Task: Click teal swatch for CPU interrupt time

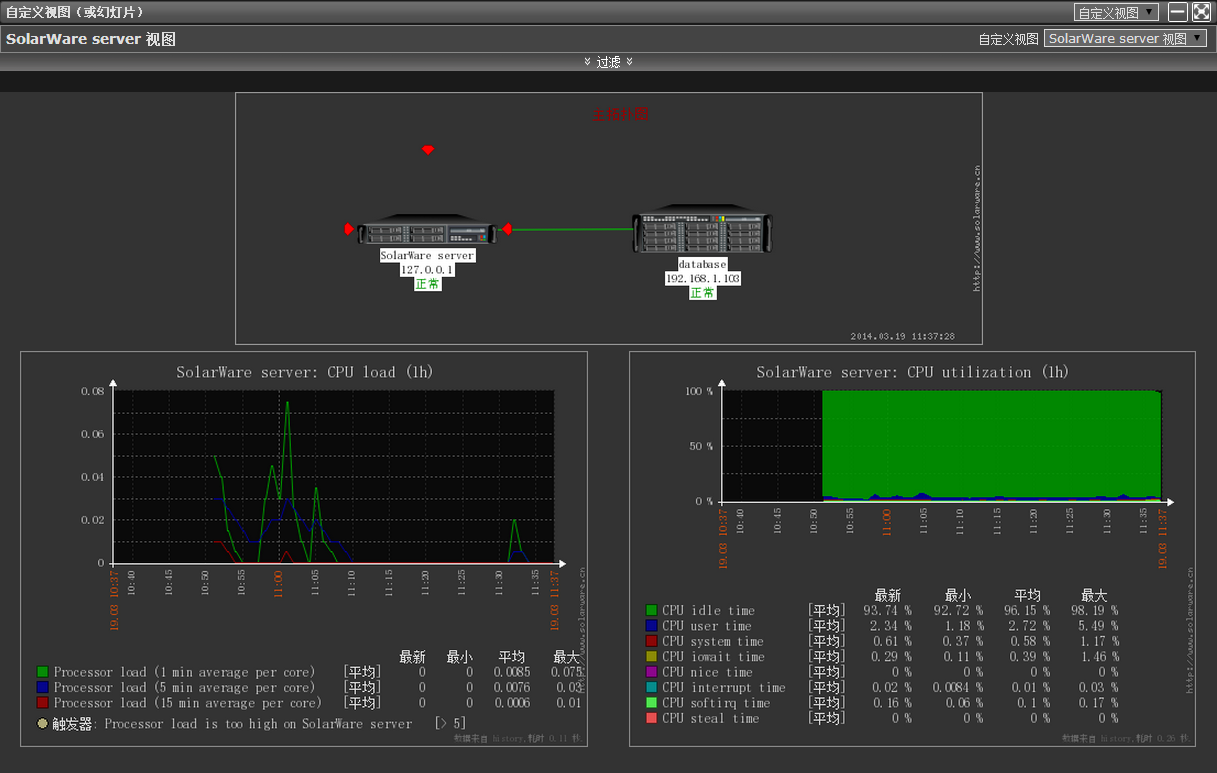Action: (x=652, y=688)
